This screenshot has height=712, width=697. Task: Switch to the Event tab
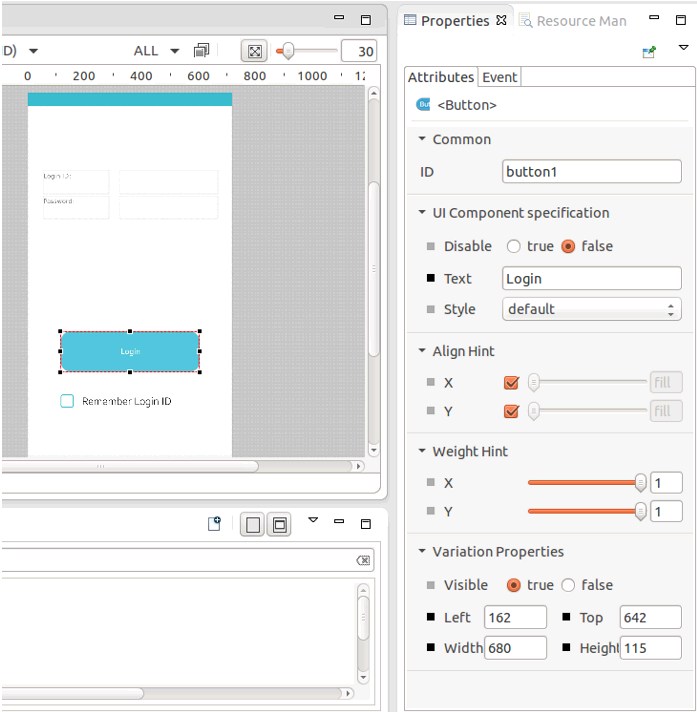coord(500,77)
